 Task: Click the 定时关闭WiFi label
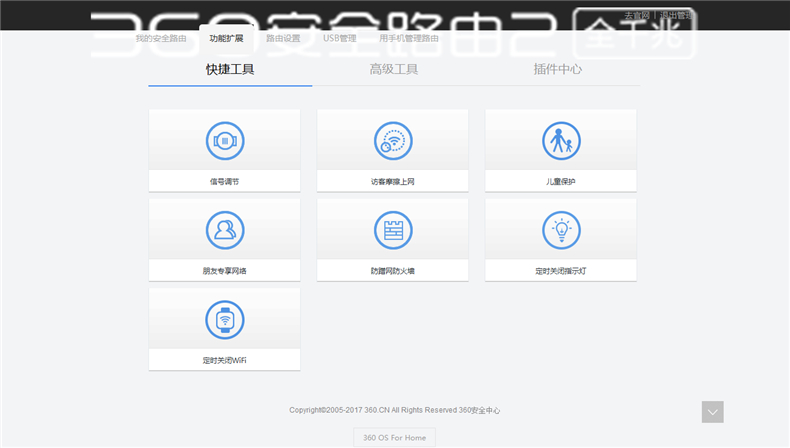tap(225, 360)
